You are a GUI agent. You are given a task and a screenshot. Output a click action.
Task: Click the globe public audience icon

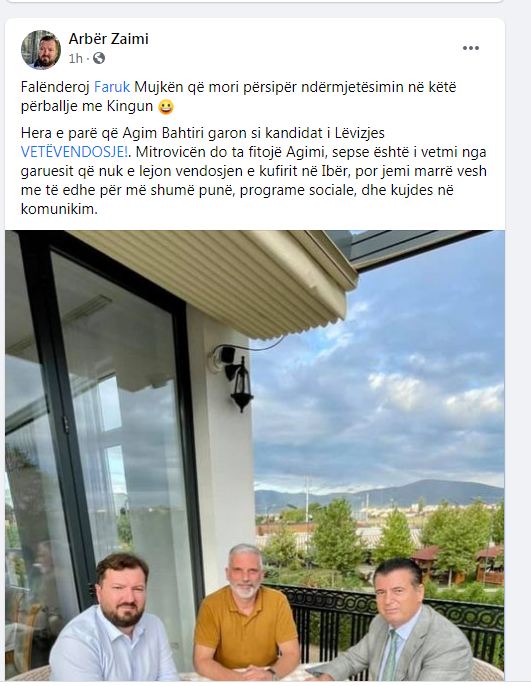tap(99, 58)
